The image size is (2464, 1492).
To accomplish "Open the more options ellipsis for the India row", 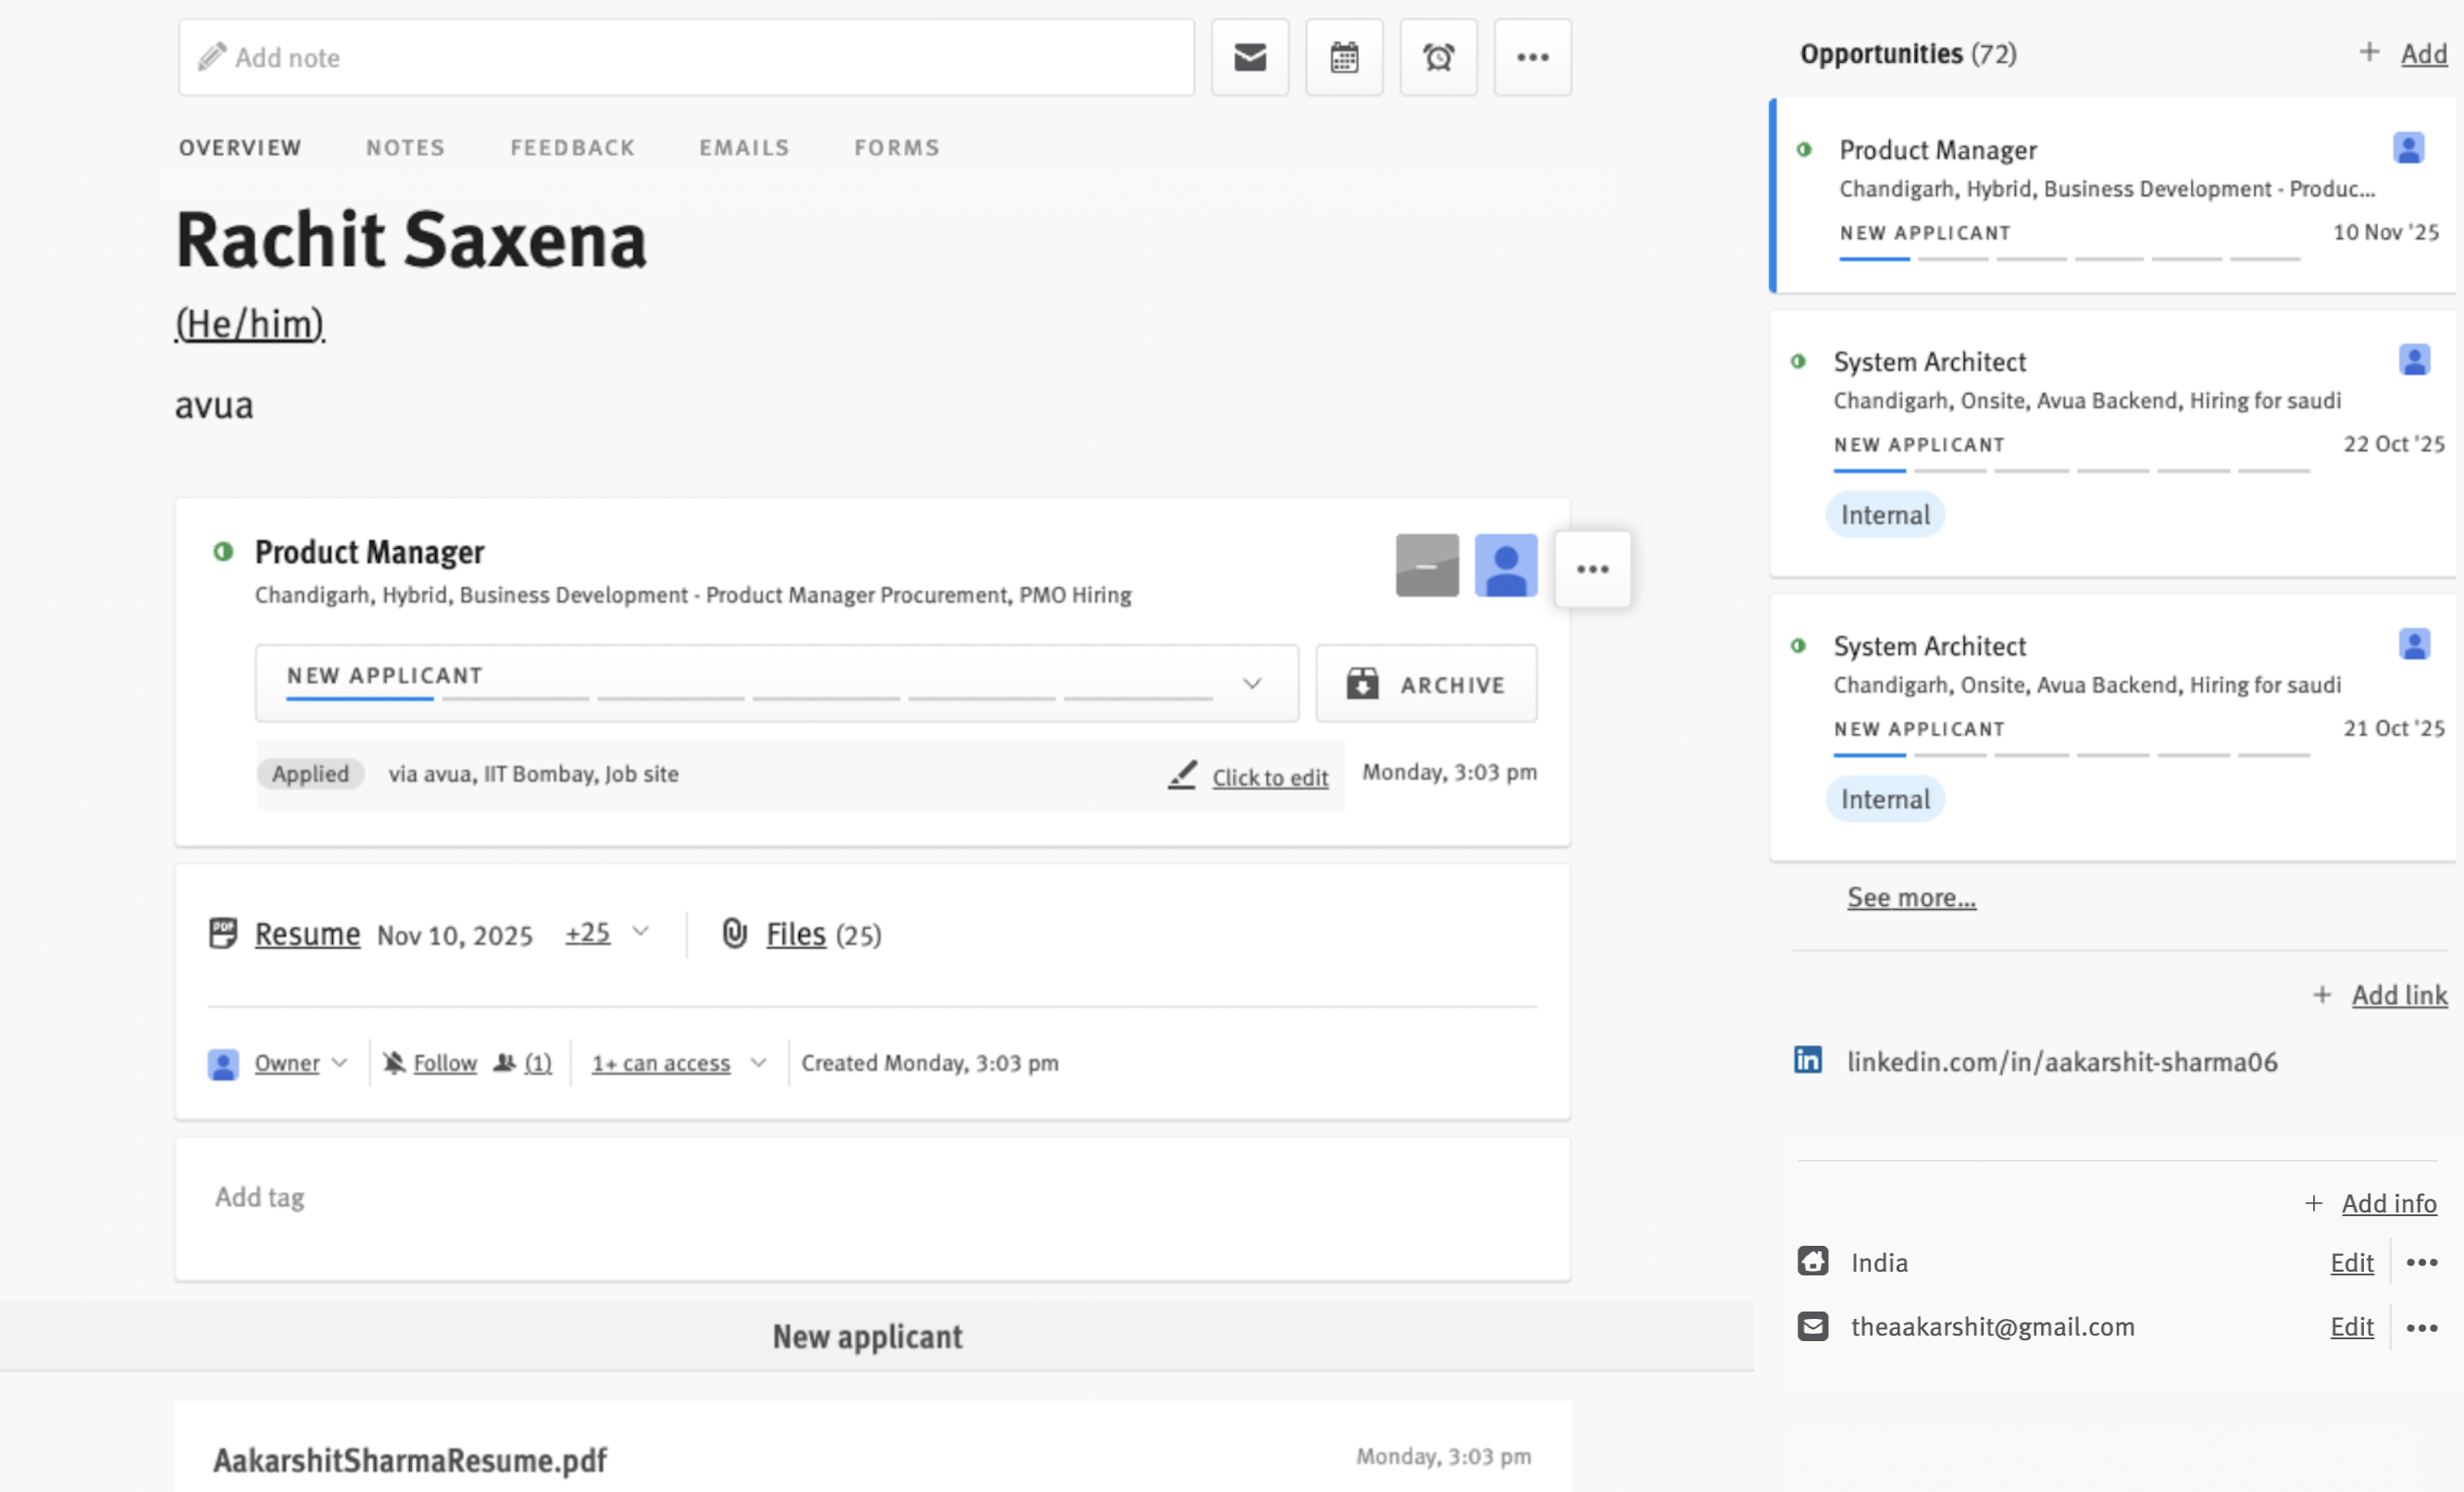I will (2421, 1263).
